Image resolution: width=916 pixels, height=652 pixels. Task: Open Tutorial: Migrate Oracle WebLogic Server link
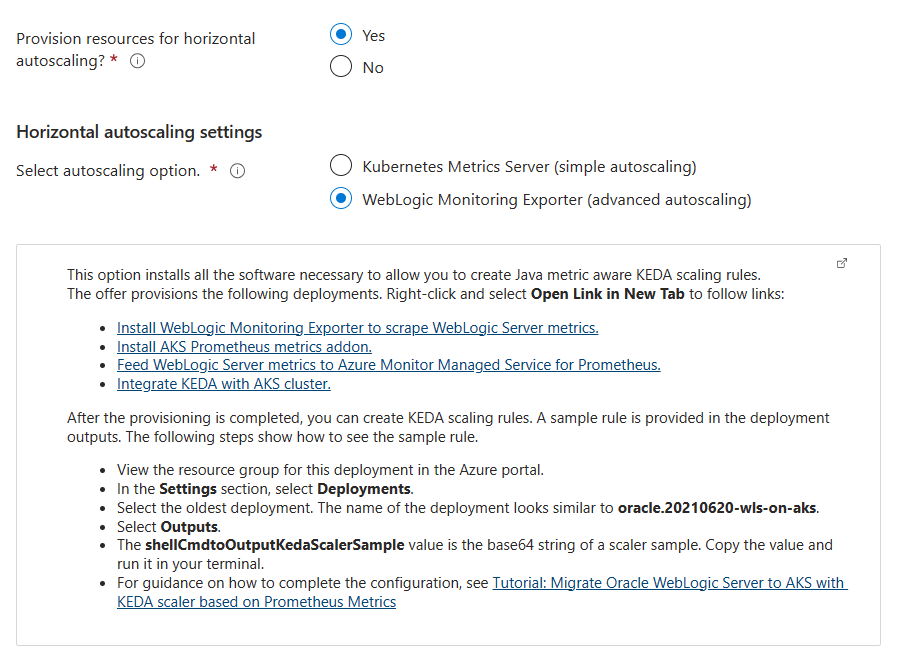tap(482, 592)
